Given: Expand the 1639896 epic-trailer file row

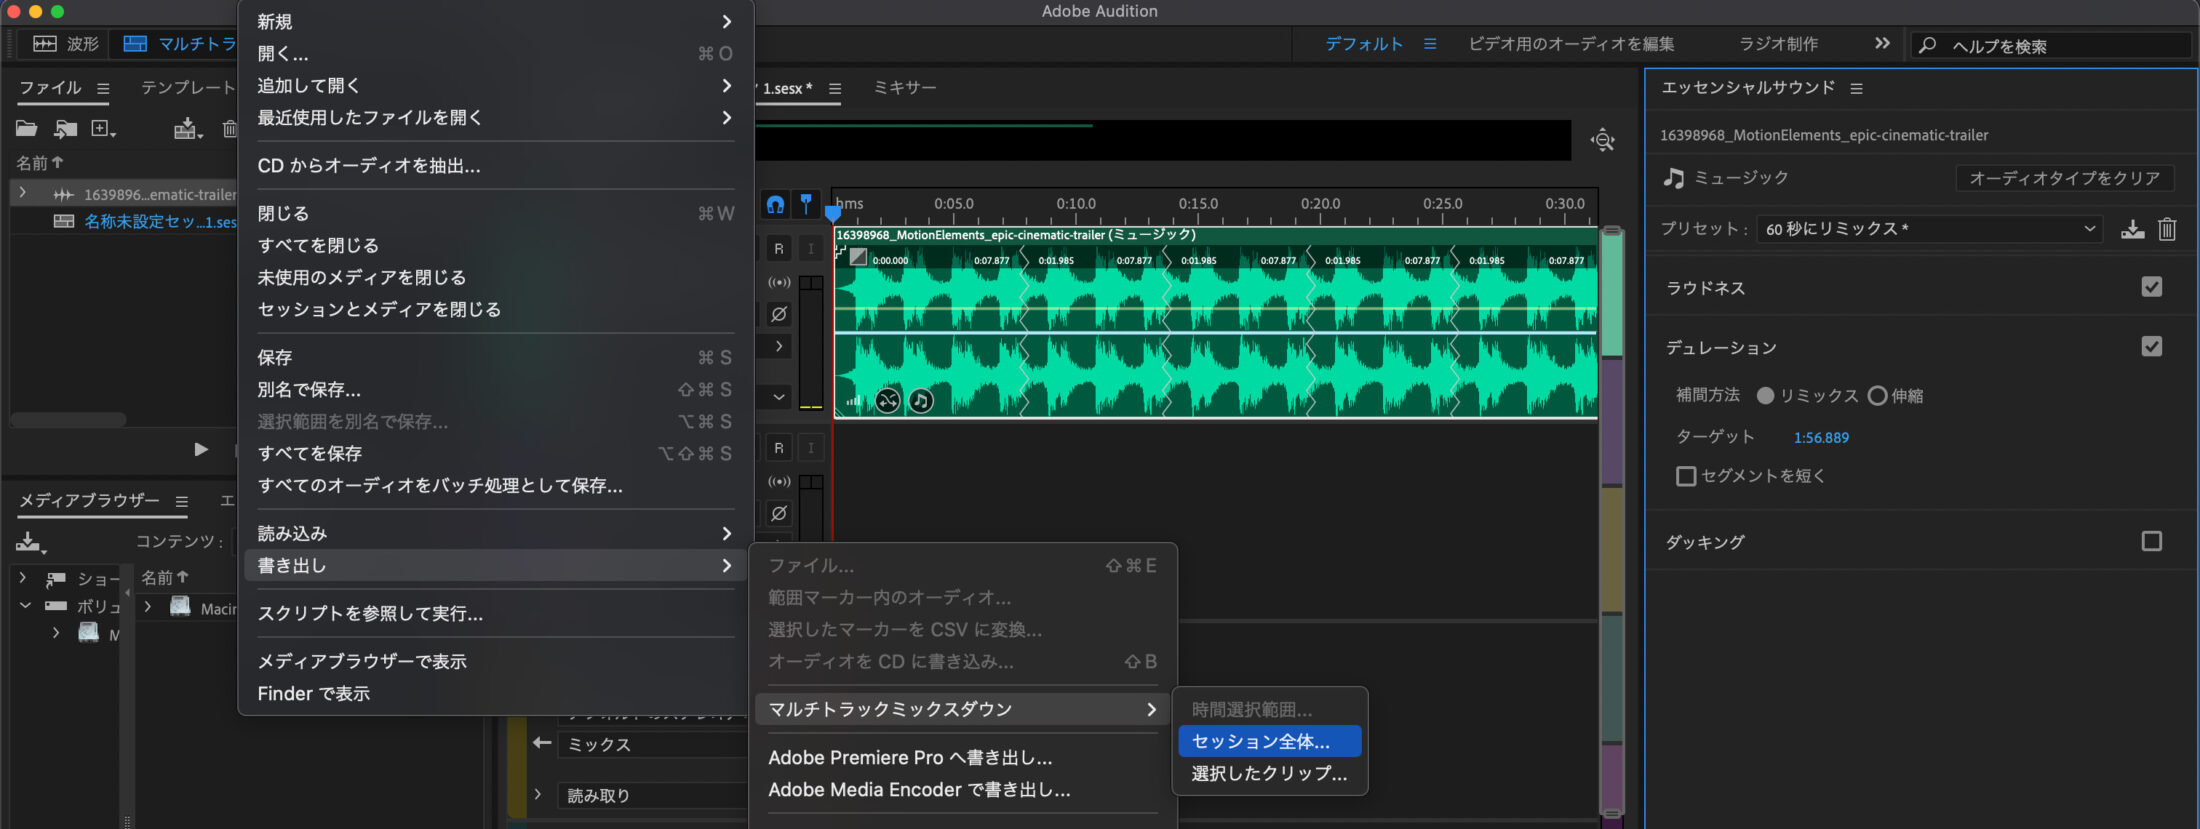Looking at the screenshot, I should tap(22, 193).
